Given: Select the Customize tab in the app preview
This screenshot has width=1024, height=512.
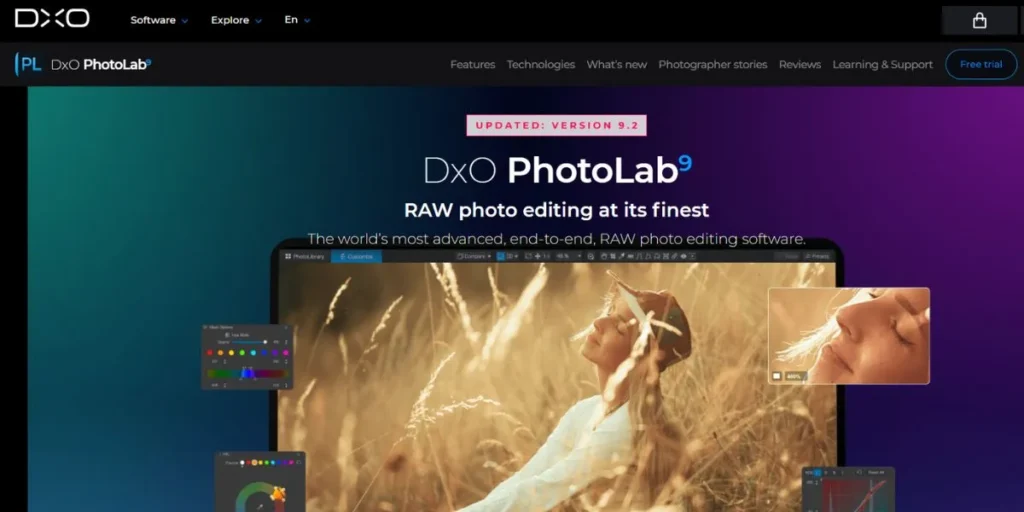Looking at the screenshot, I should click(357, 257).
